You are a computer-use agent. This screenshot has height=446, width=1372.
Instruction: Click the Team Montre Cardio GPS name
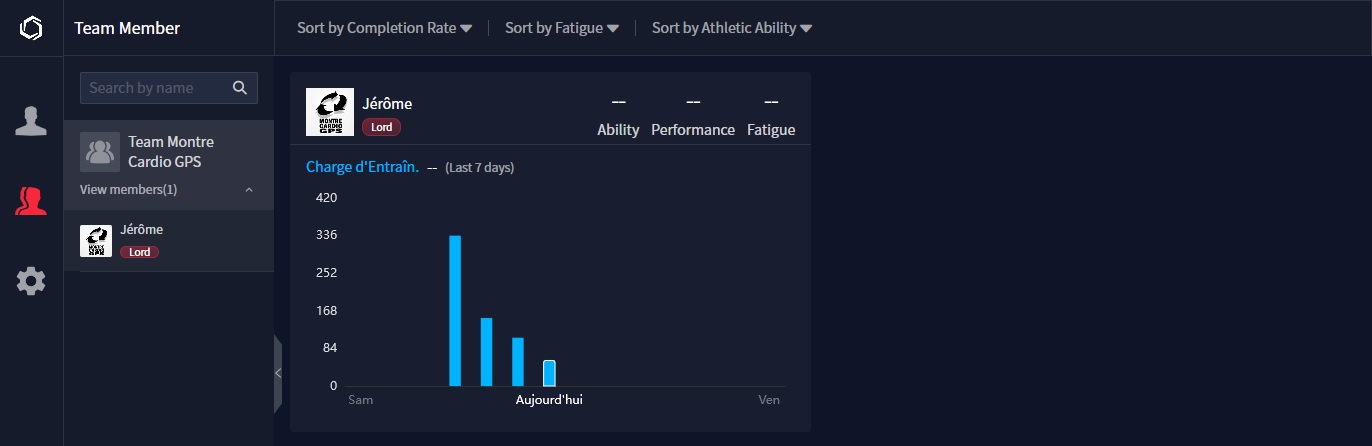171,151
